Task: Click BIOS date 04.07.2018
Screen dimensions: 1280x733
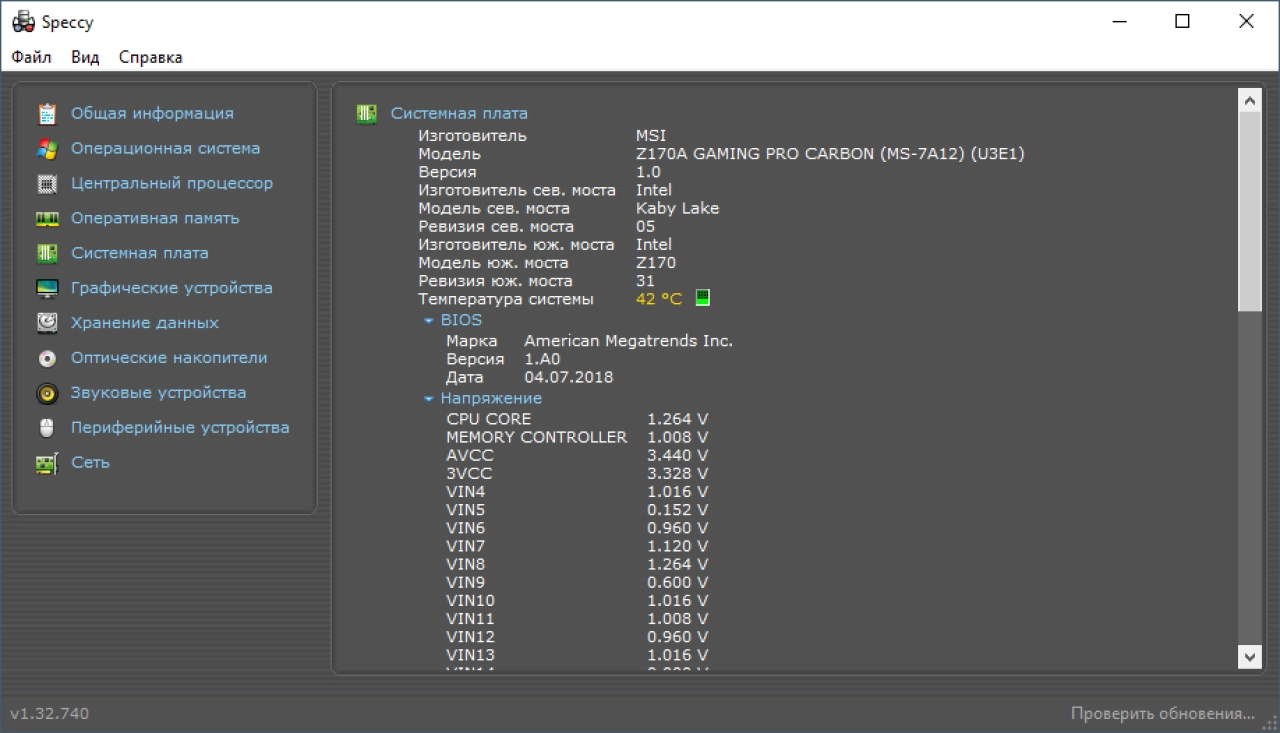Action: pos(569,378)
